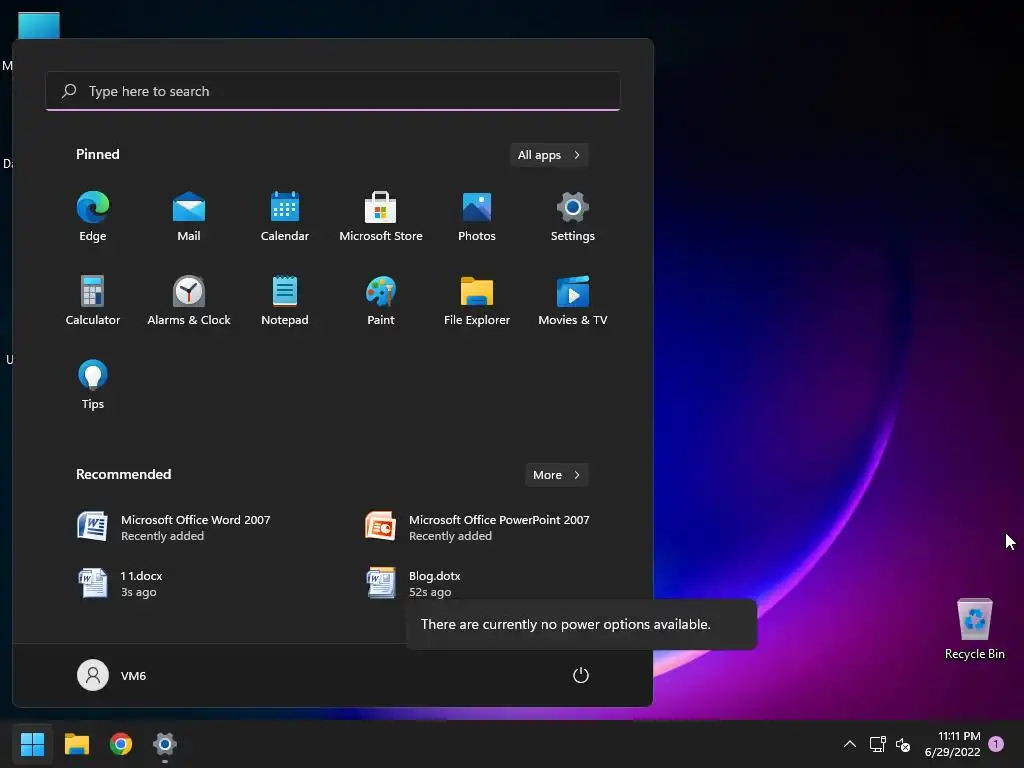The width and height of the screenshot is (1024, 768).
Task: Launch the Photos app
Action: [477, 217]
